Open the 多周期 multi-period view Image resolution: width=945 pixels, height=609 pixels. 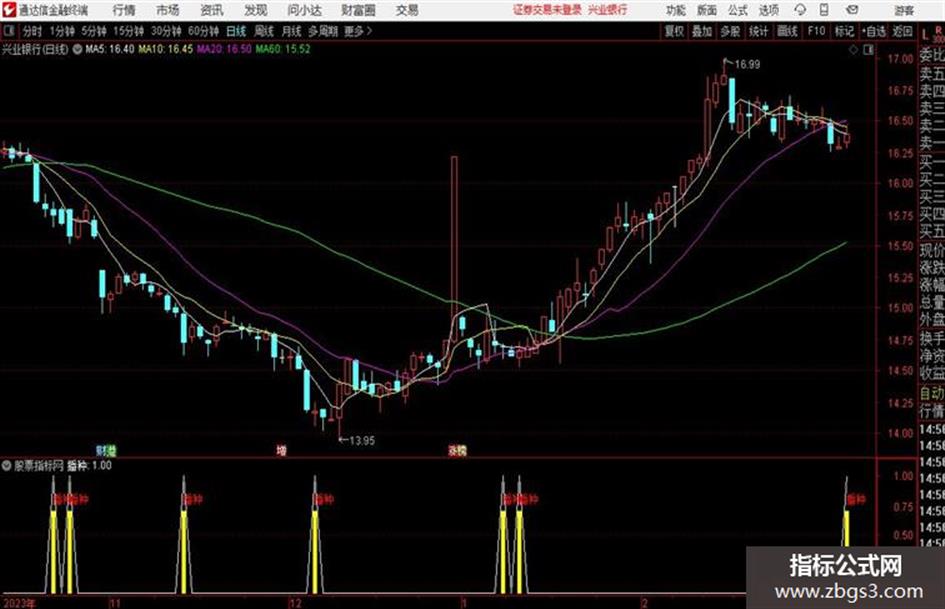pos(323,31)
